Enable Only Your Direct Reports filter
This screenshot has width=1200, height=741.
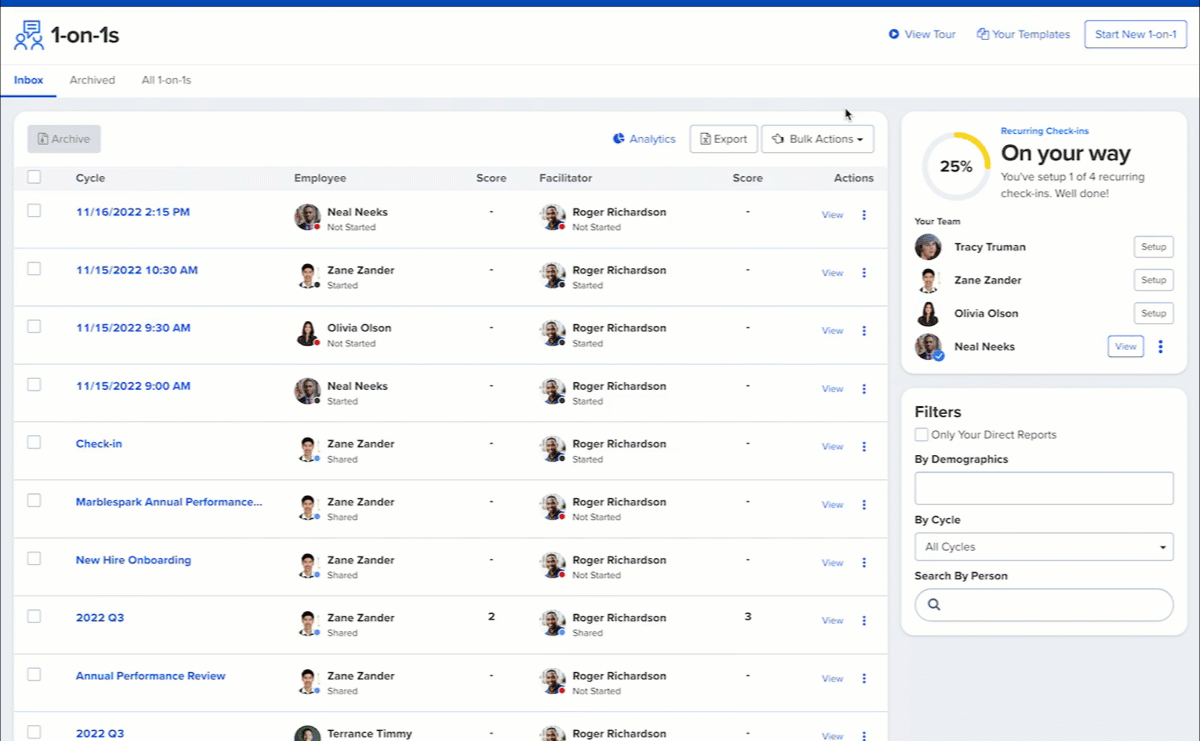coord(921,435)
